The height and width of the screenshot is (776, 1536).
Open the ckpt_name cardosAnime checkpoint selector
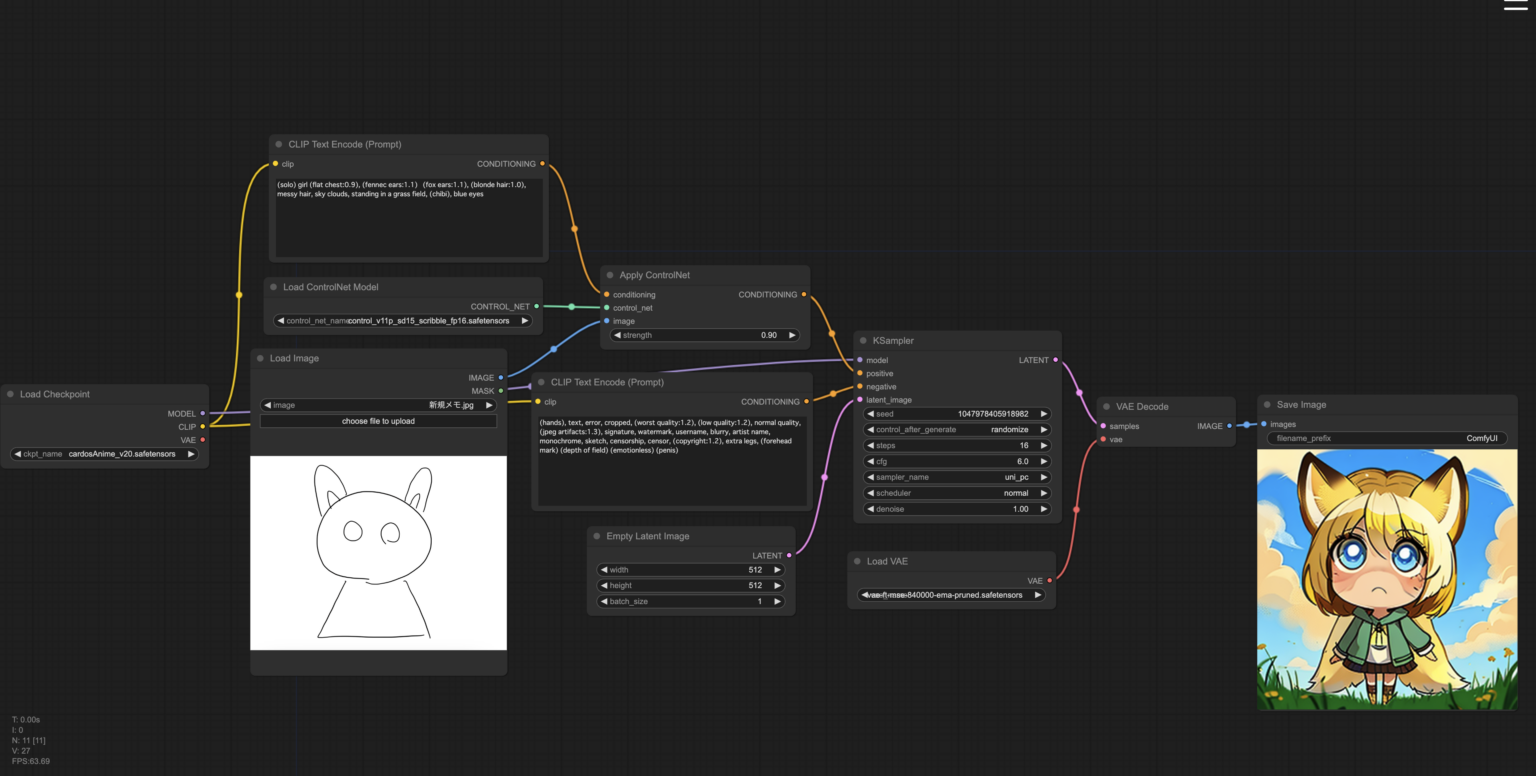(x=104, y=454)
